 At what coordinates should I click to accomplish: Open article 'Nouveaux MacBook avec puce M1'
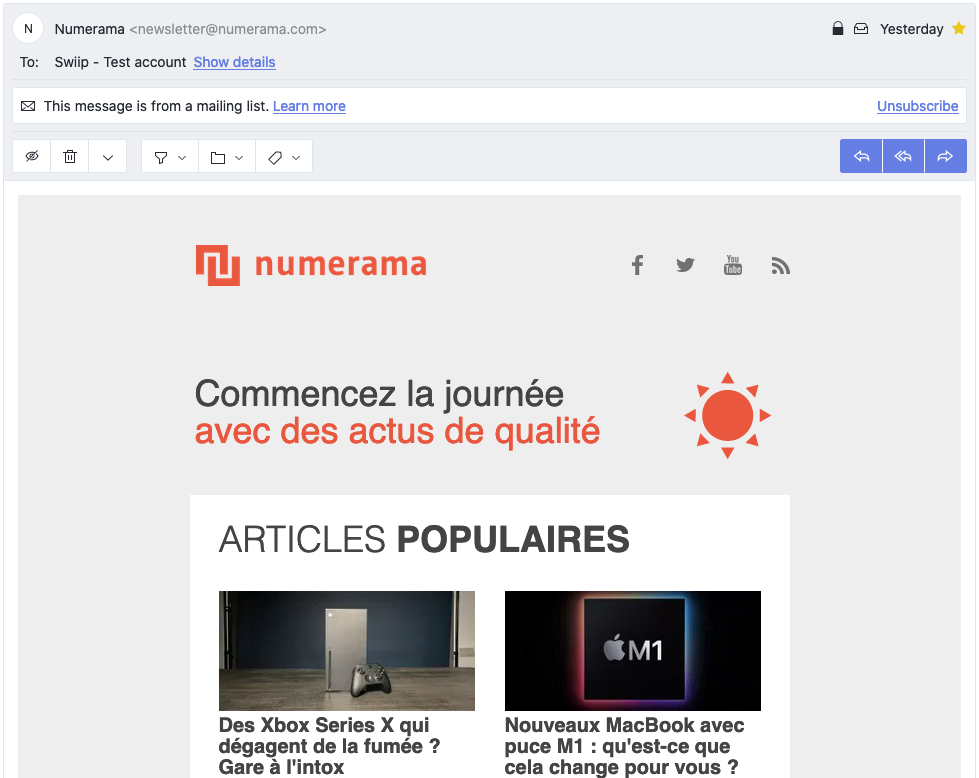[x=624, y=746]
